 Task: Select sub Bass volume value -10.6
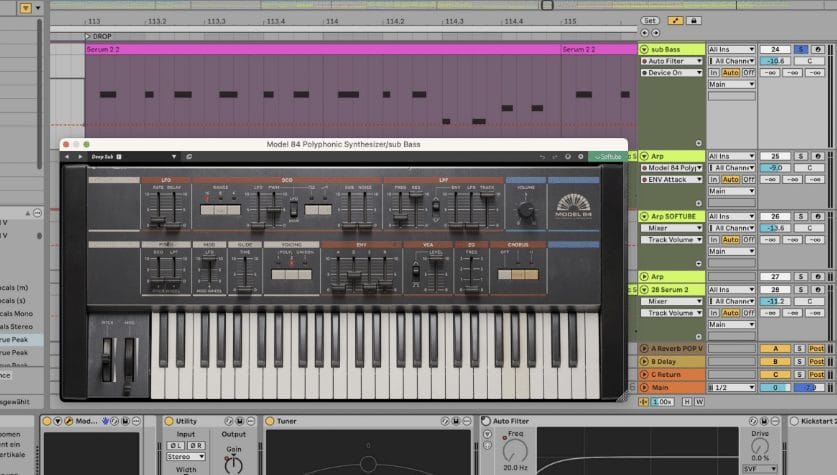click(x=775, y=61)
